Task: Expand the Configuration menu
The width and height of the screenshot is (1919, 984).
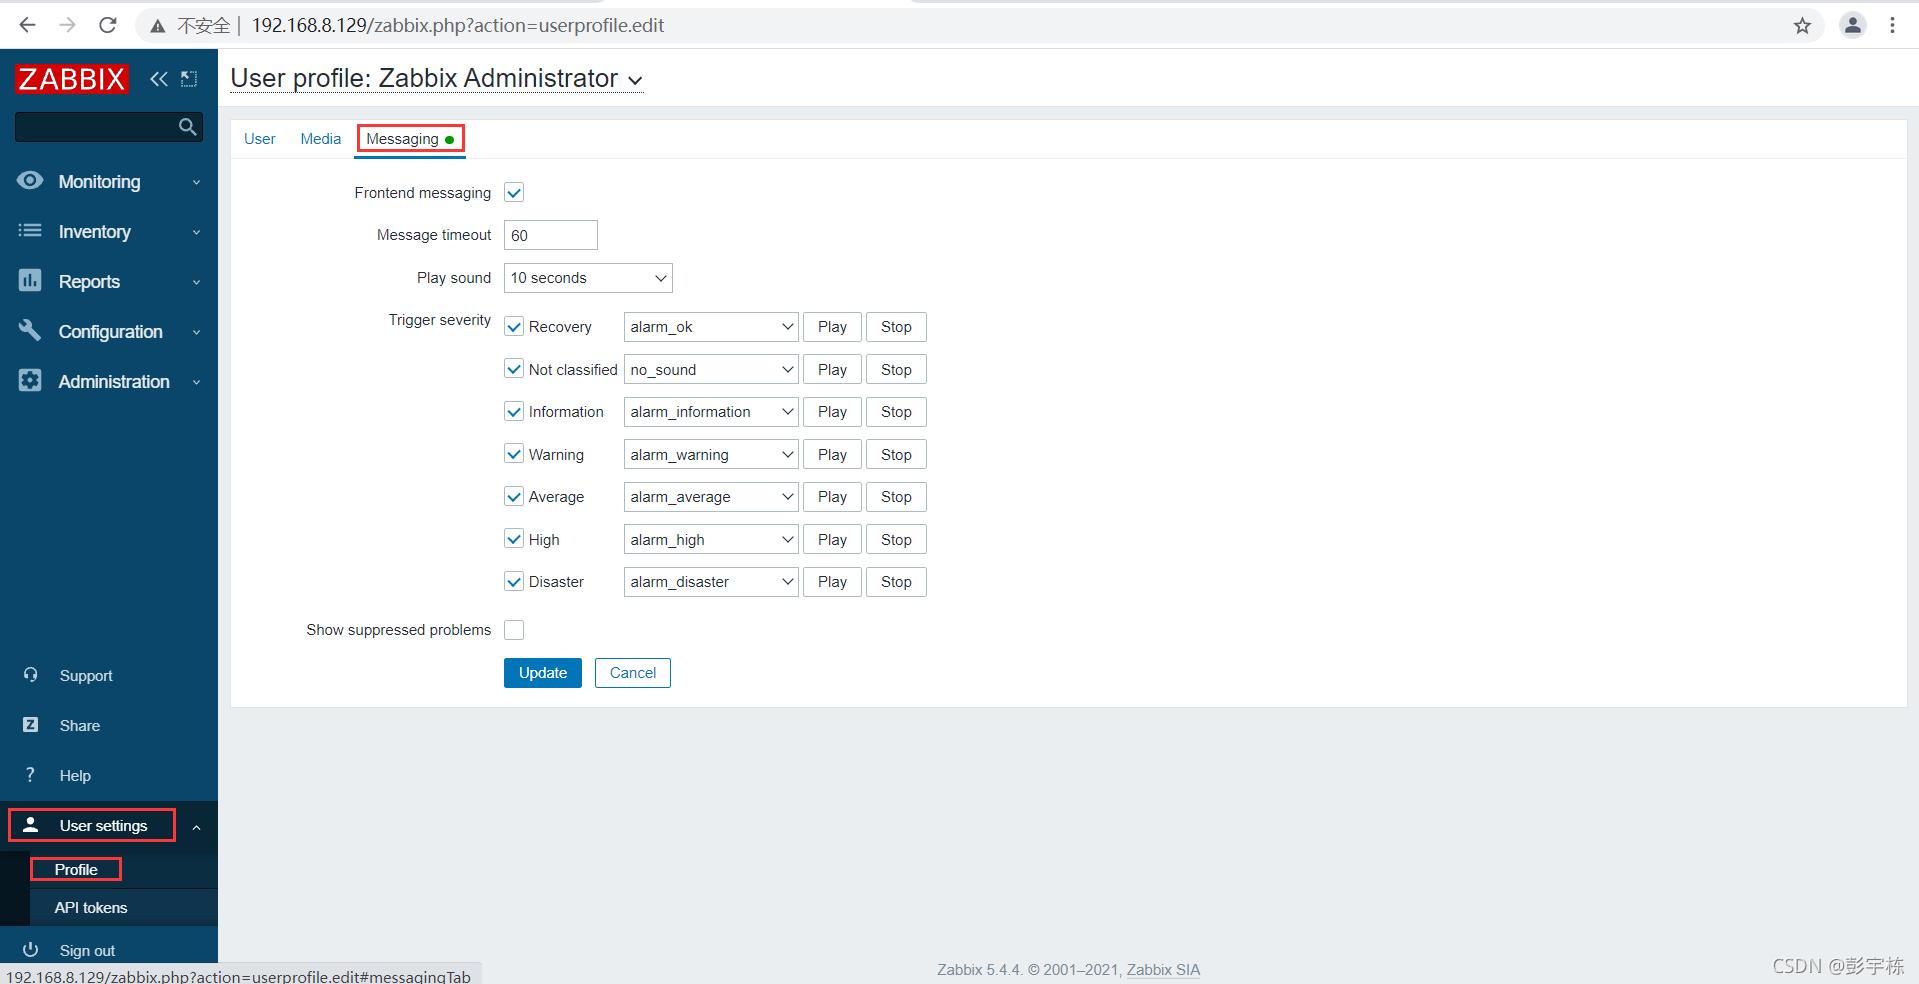Action: [109, 331]
